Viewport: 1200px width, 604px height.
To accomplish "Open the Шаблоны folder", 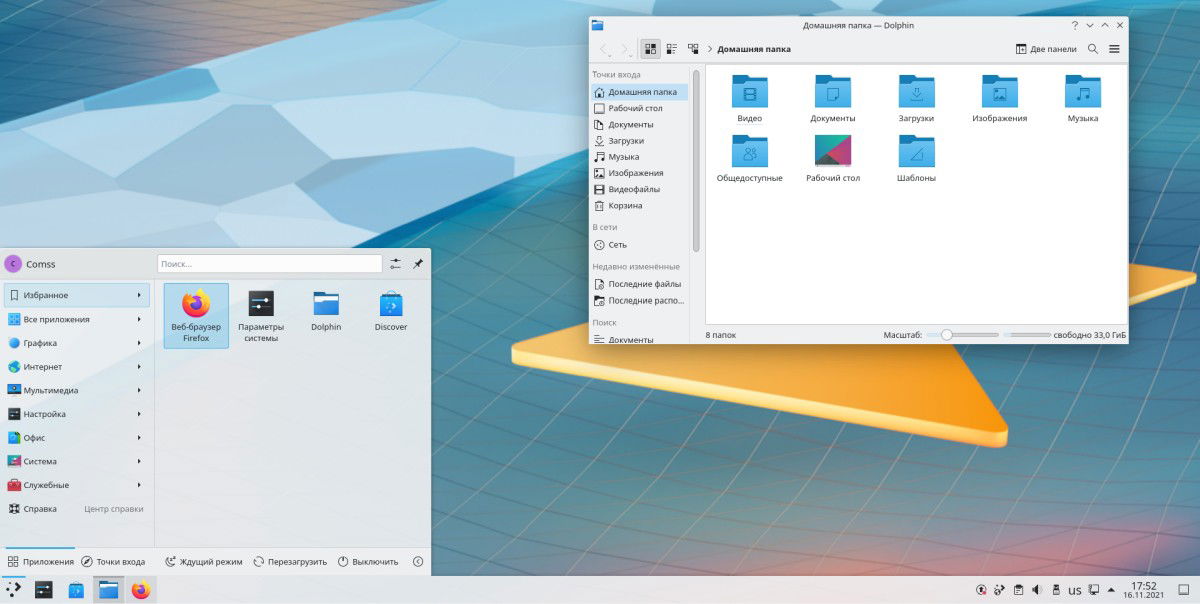I will click(916, 158).
